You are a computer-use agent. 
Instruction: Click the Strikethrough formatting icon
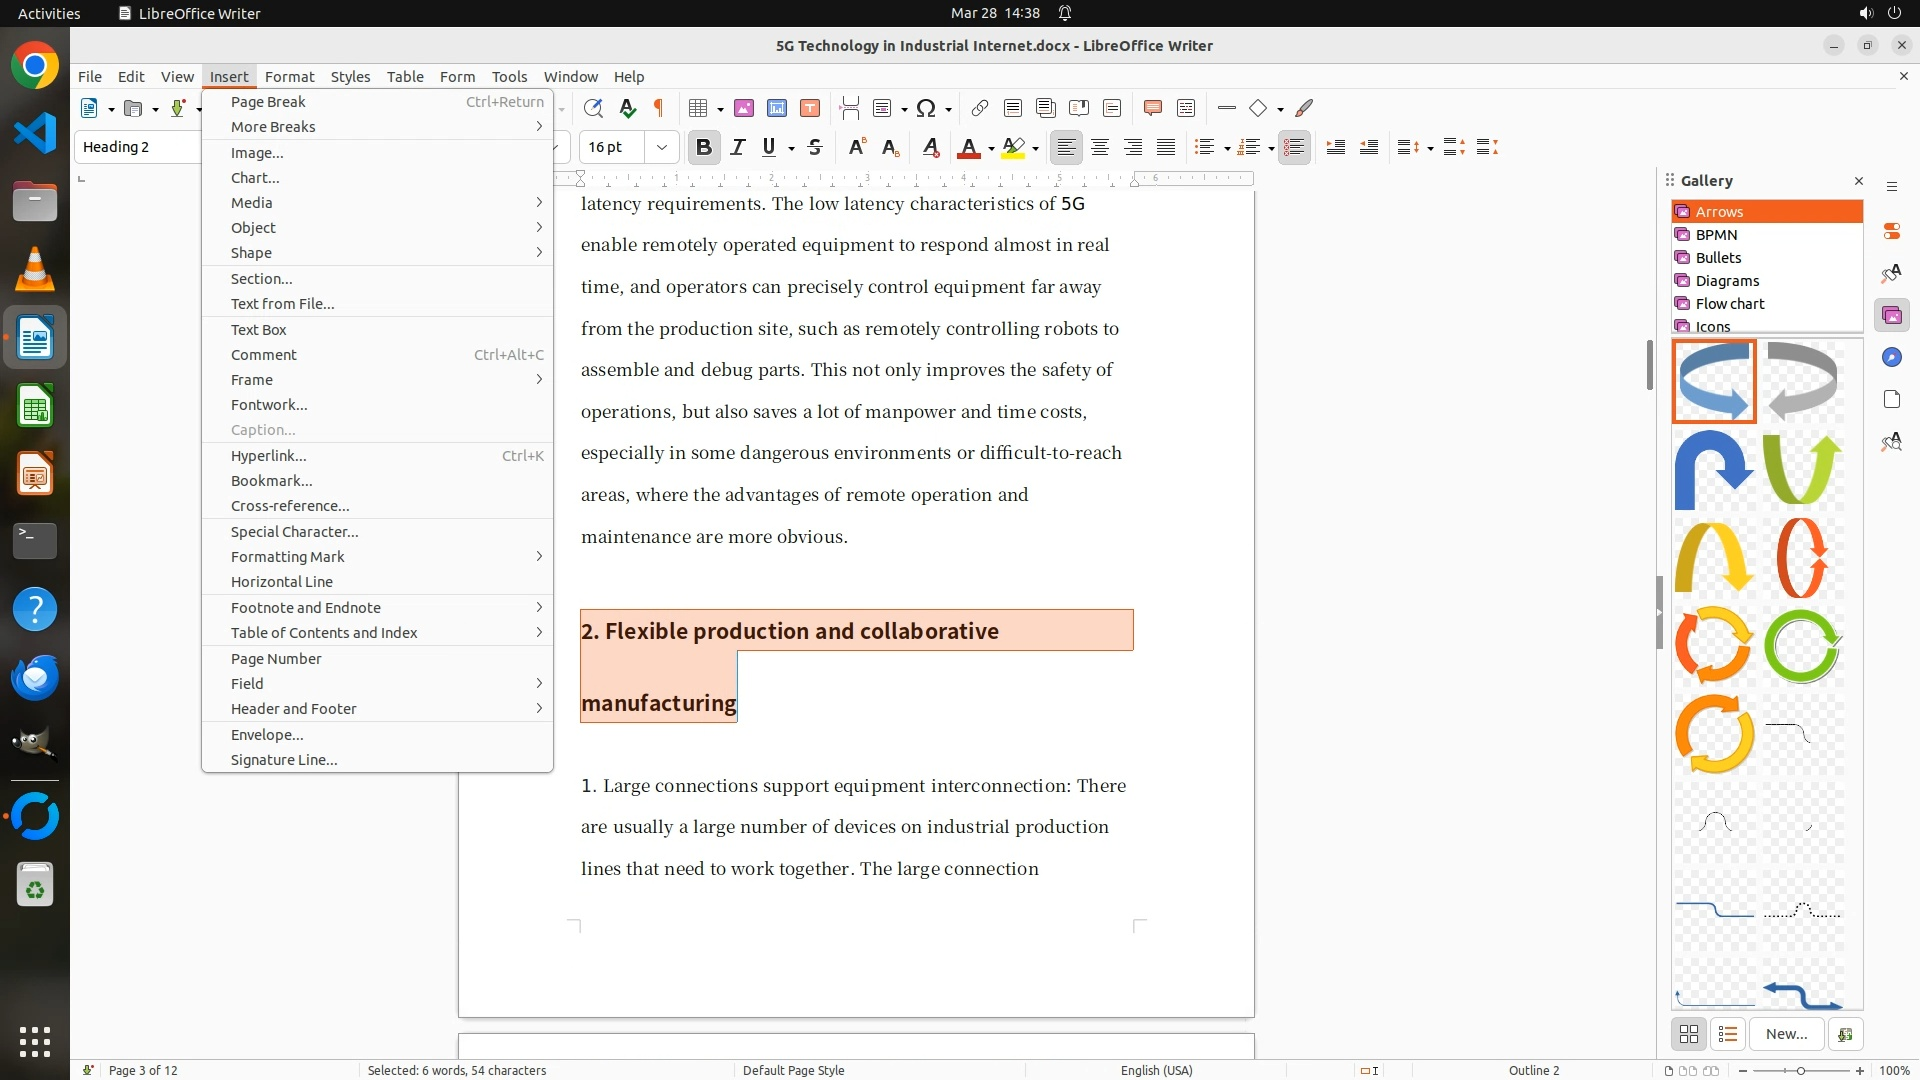(815, 147)
